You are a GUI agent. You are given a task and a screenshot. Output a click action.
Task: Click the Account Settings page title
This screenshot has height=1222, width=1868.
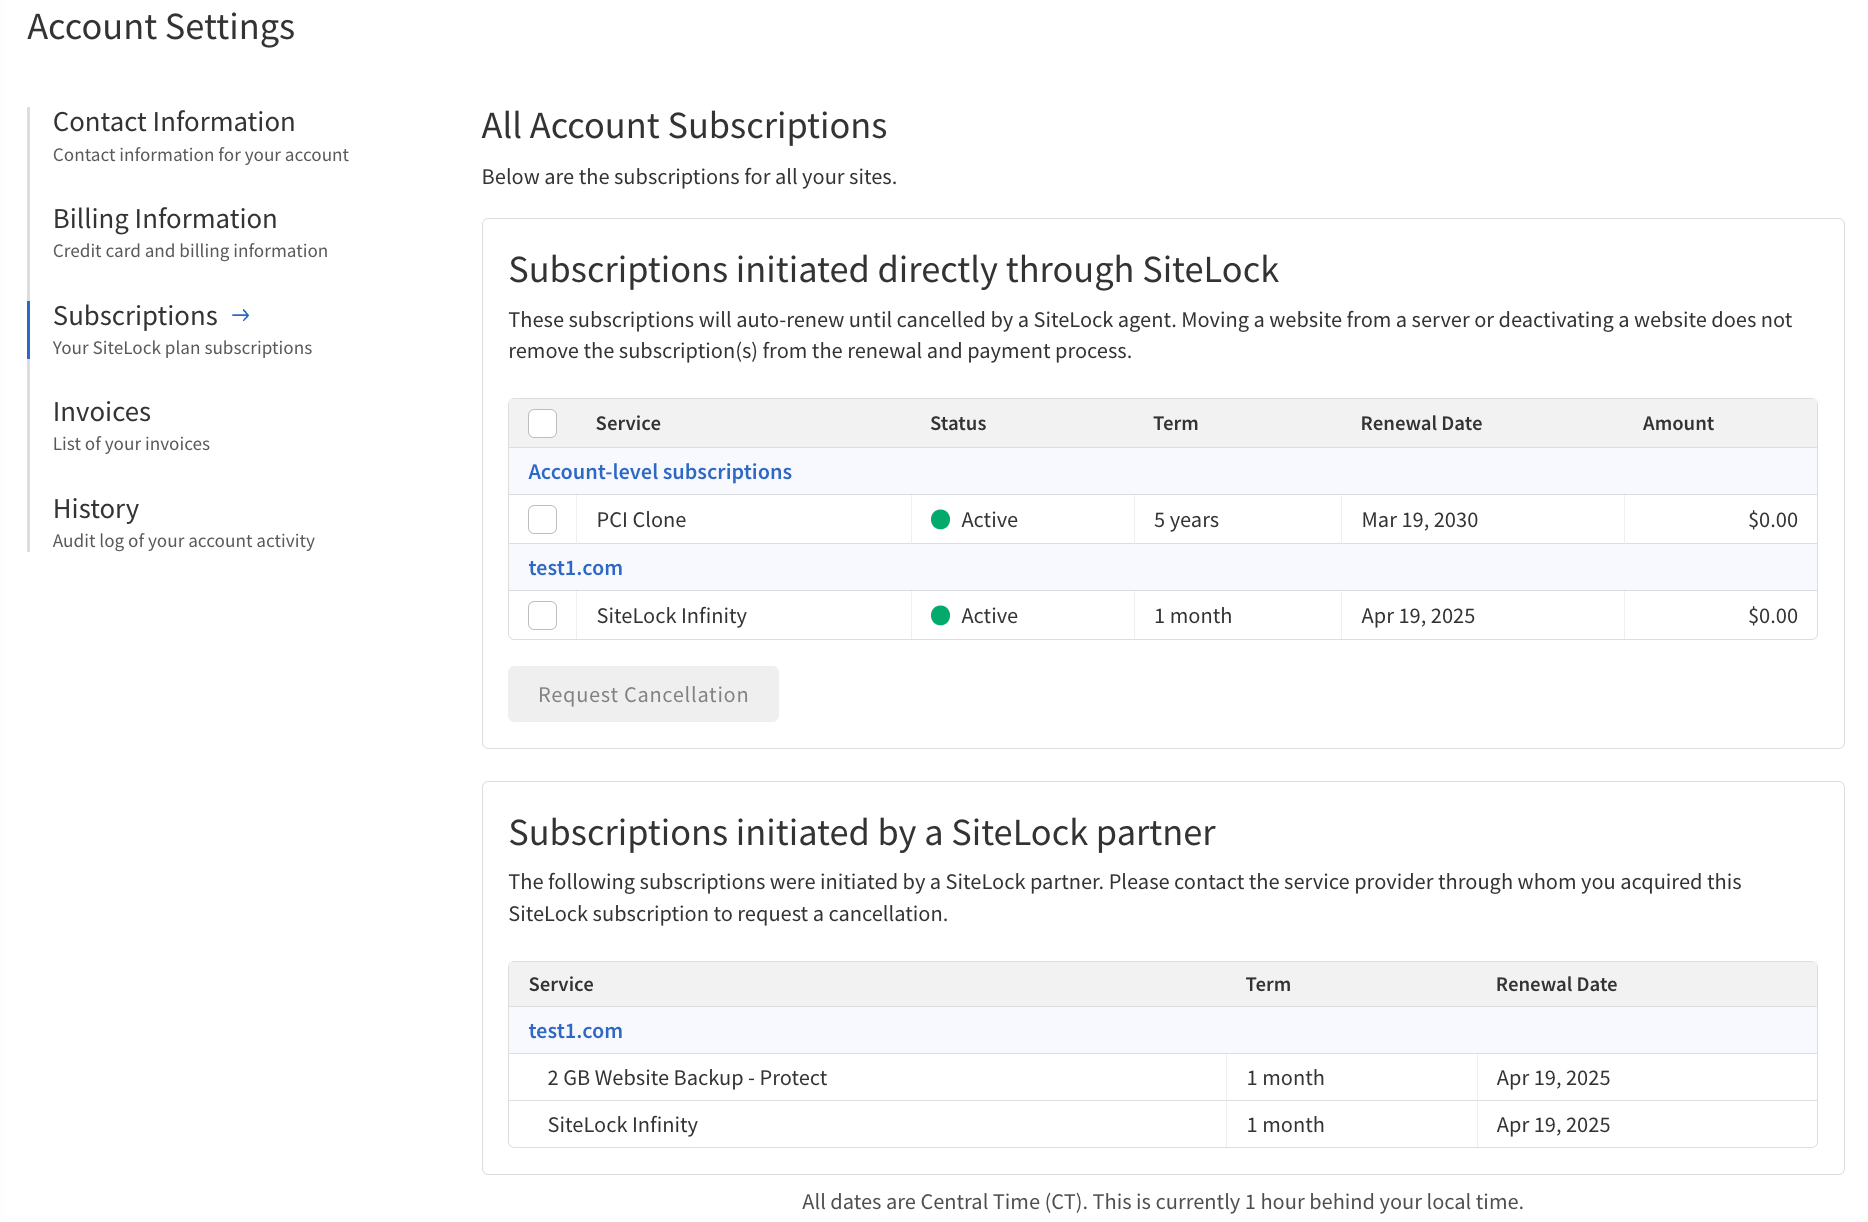(161, 27)
